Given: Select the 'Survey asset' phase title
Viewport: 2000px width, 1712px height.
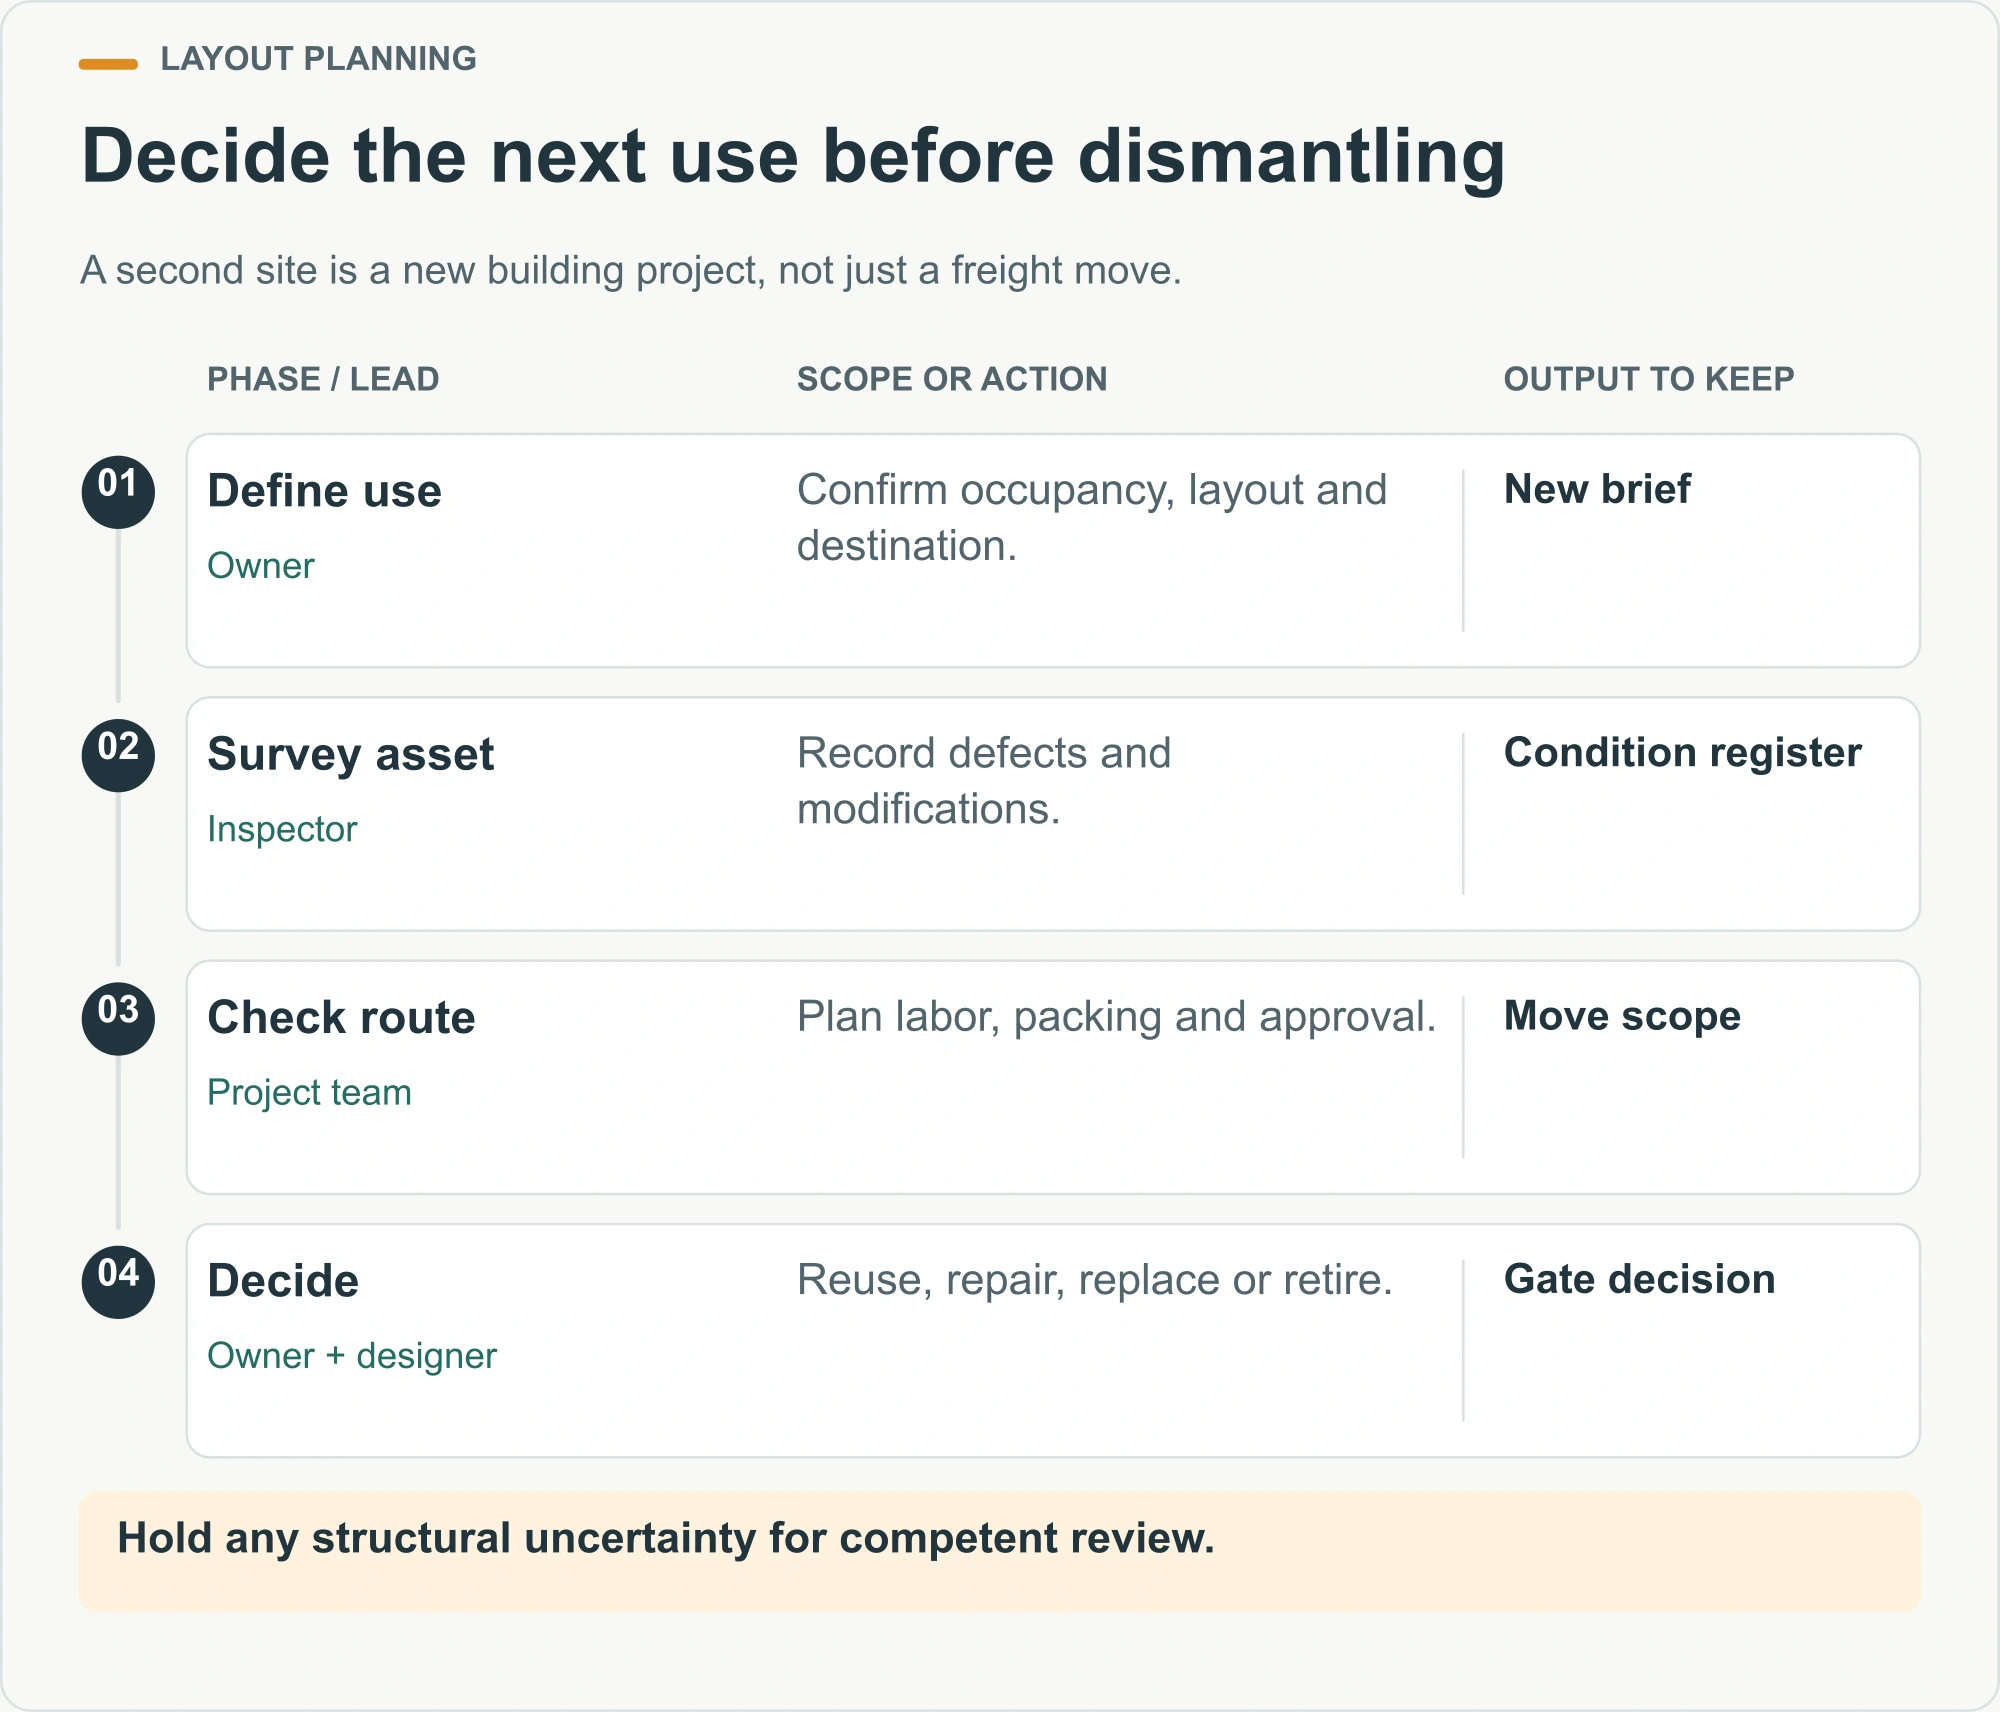Looking at the screenshot, I should coord(350,755).
